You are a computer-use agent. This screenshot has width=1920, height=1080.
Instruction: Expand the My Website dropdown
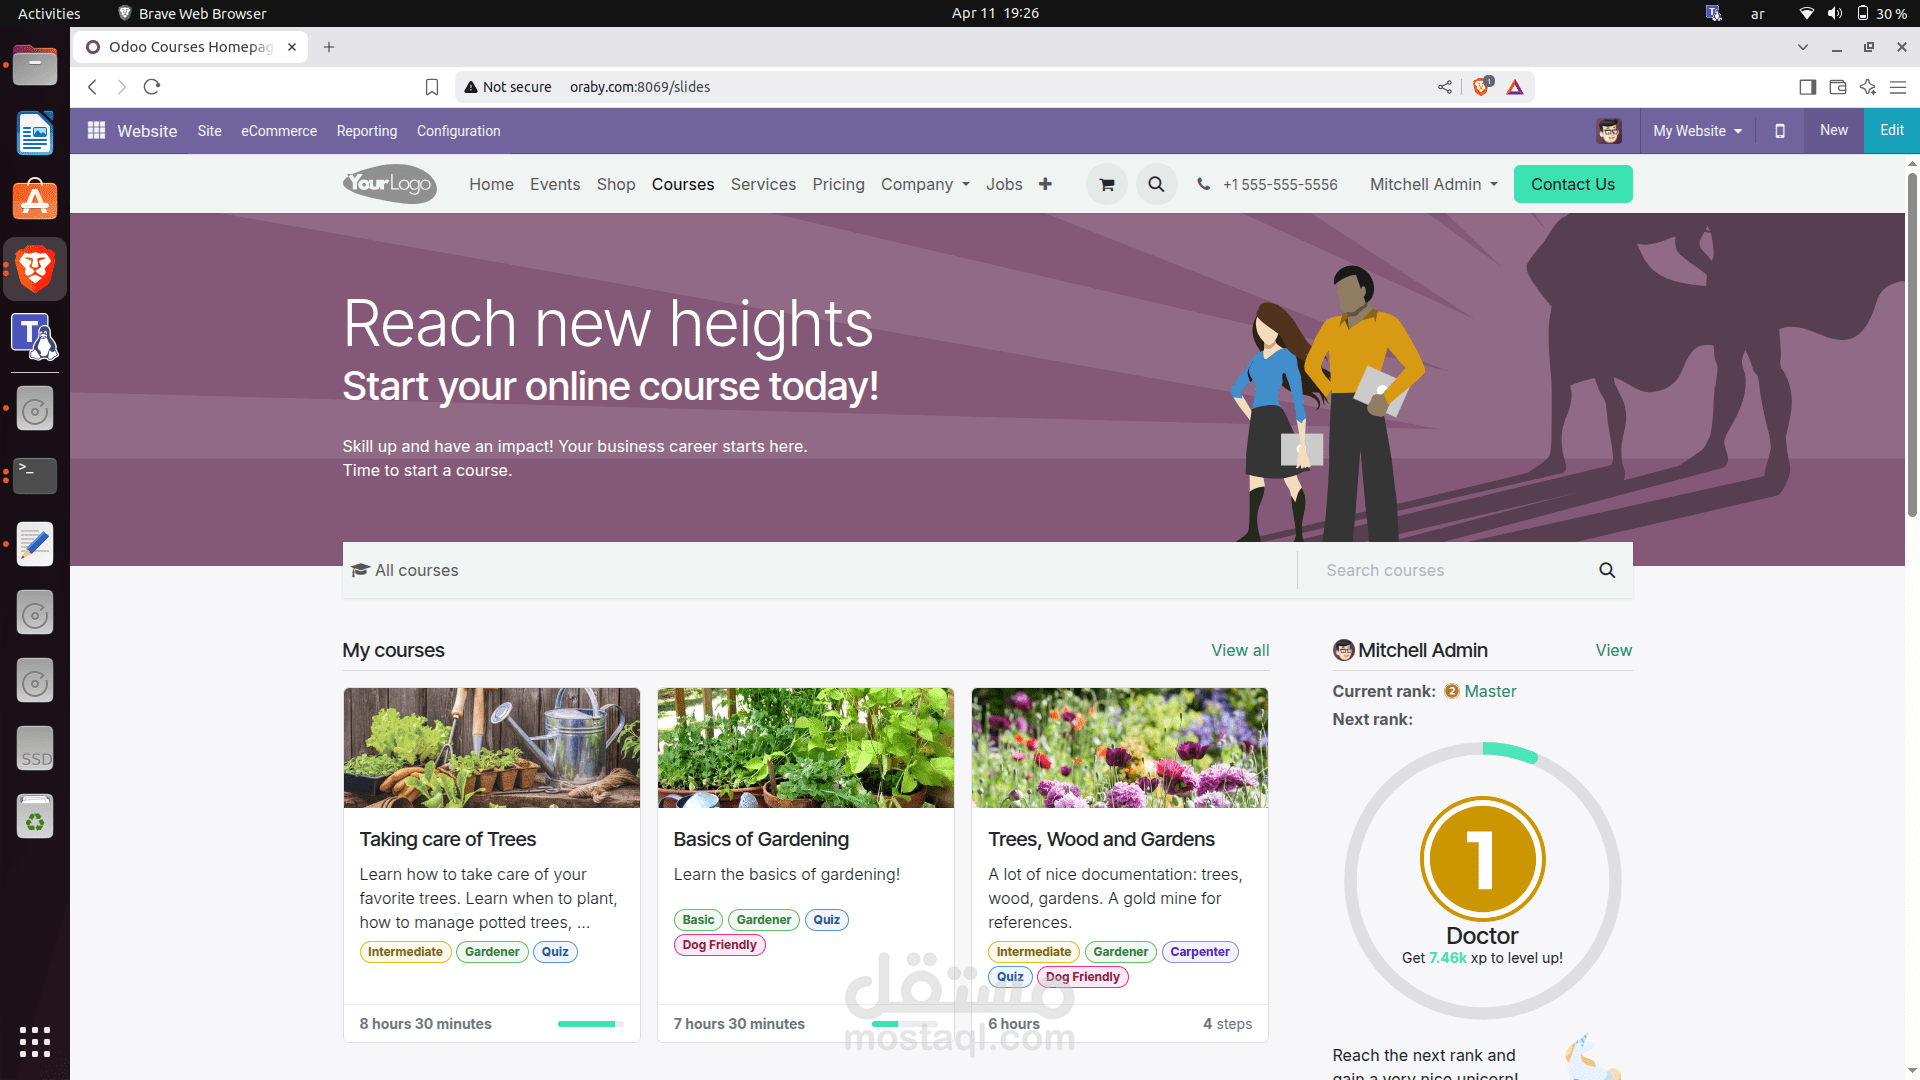1697,131
